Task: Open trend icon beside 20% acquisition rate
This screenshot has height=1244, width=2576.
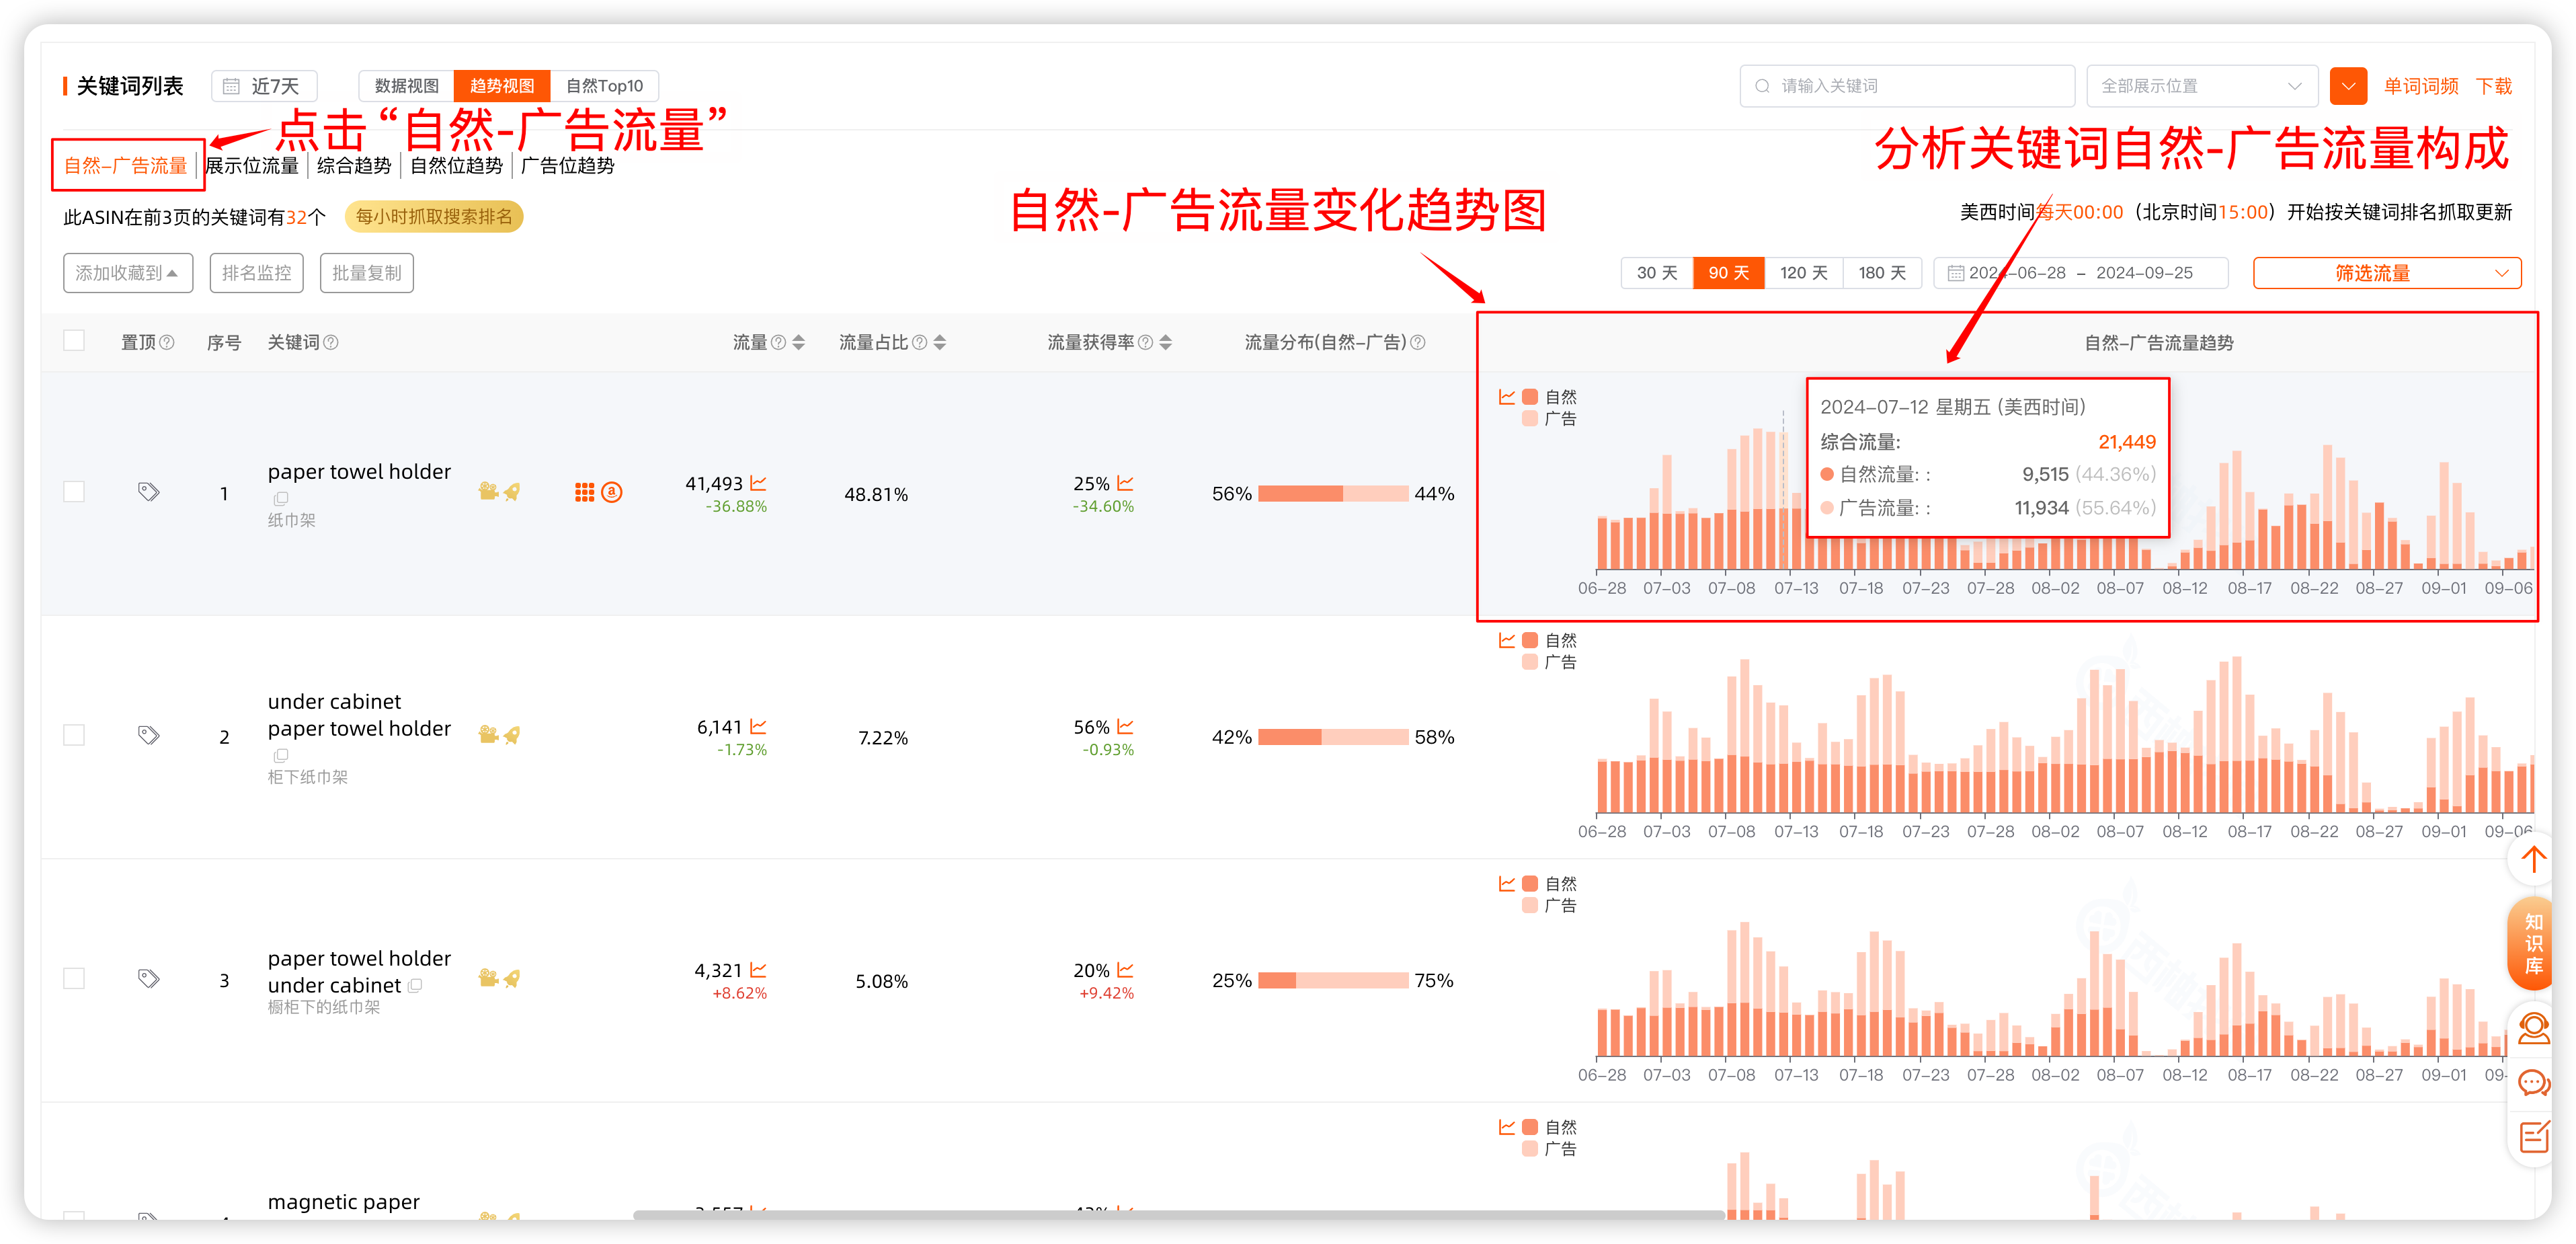Action: (1126, 970)
